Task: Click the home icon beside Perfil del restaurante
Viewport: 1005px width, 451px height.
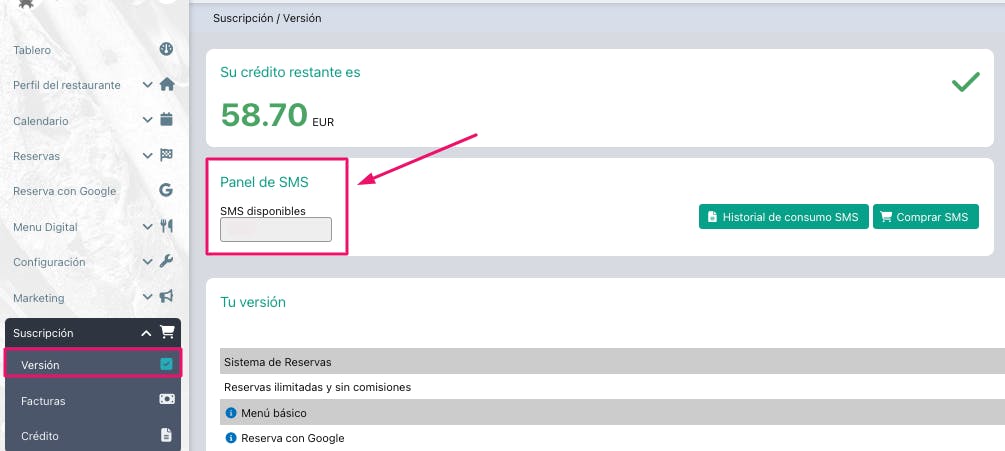Action: 167,85
